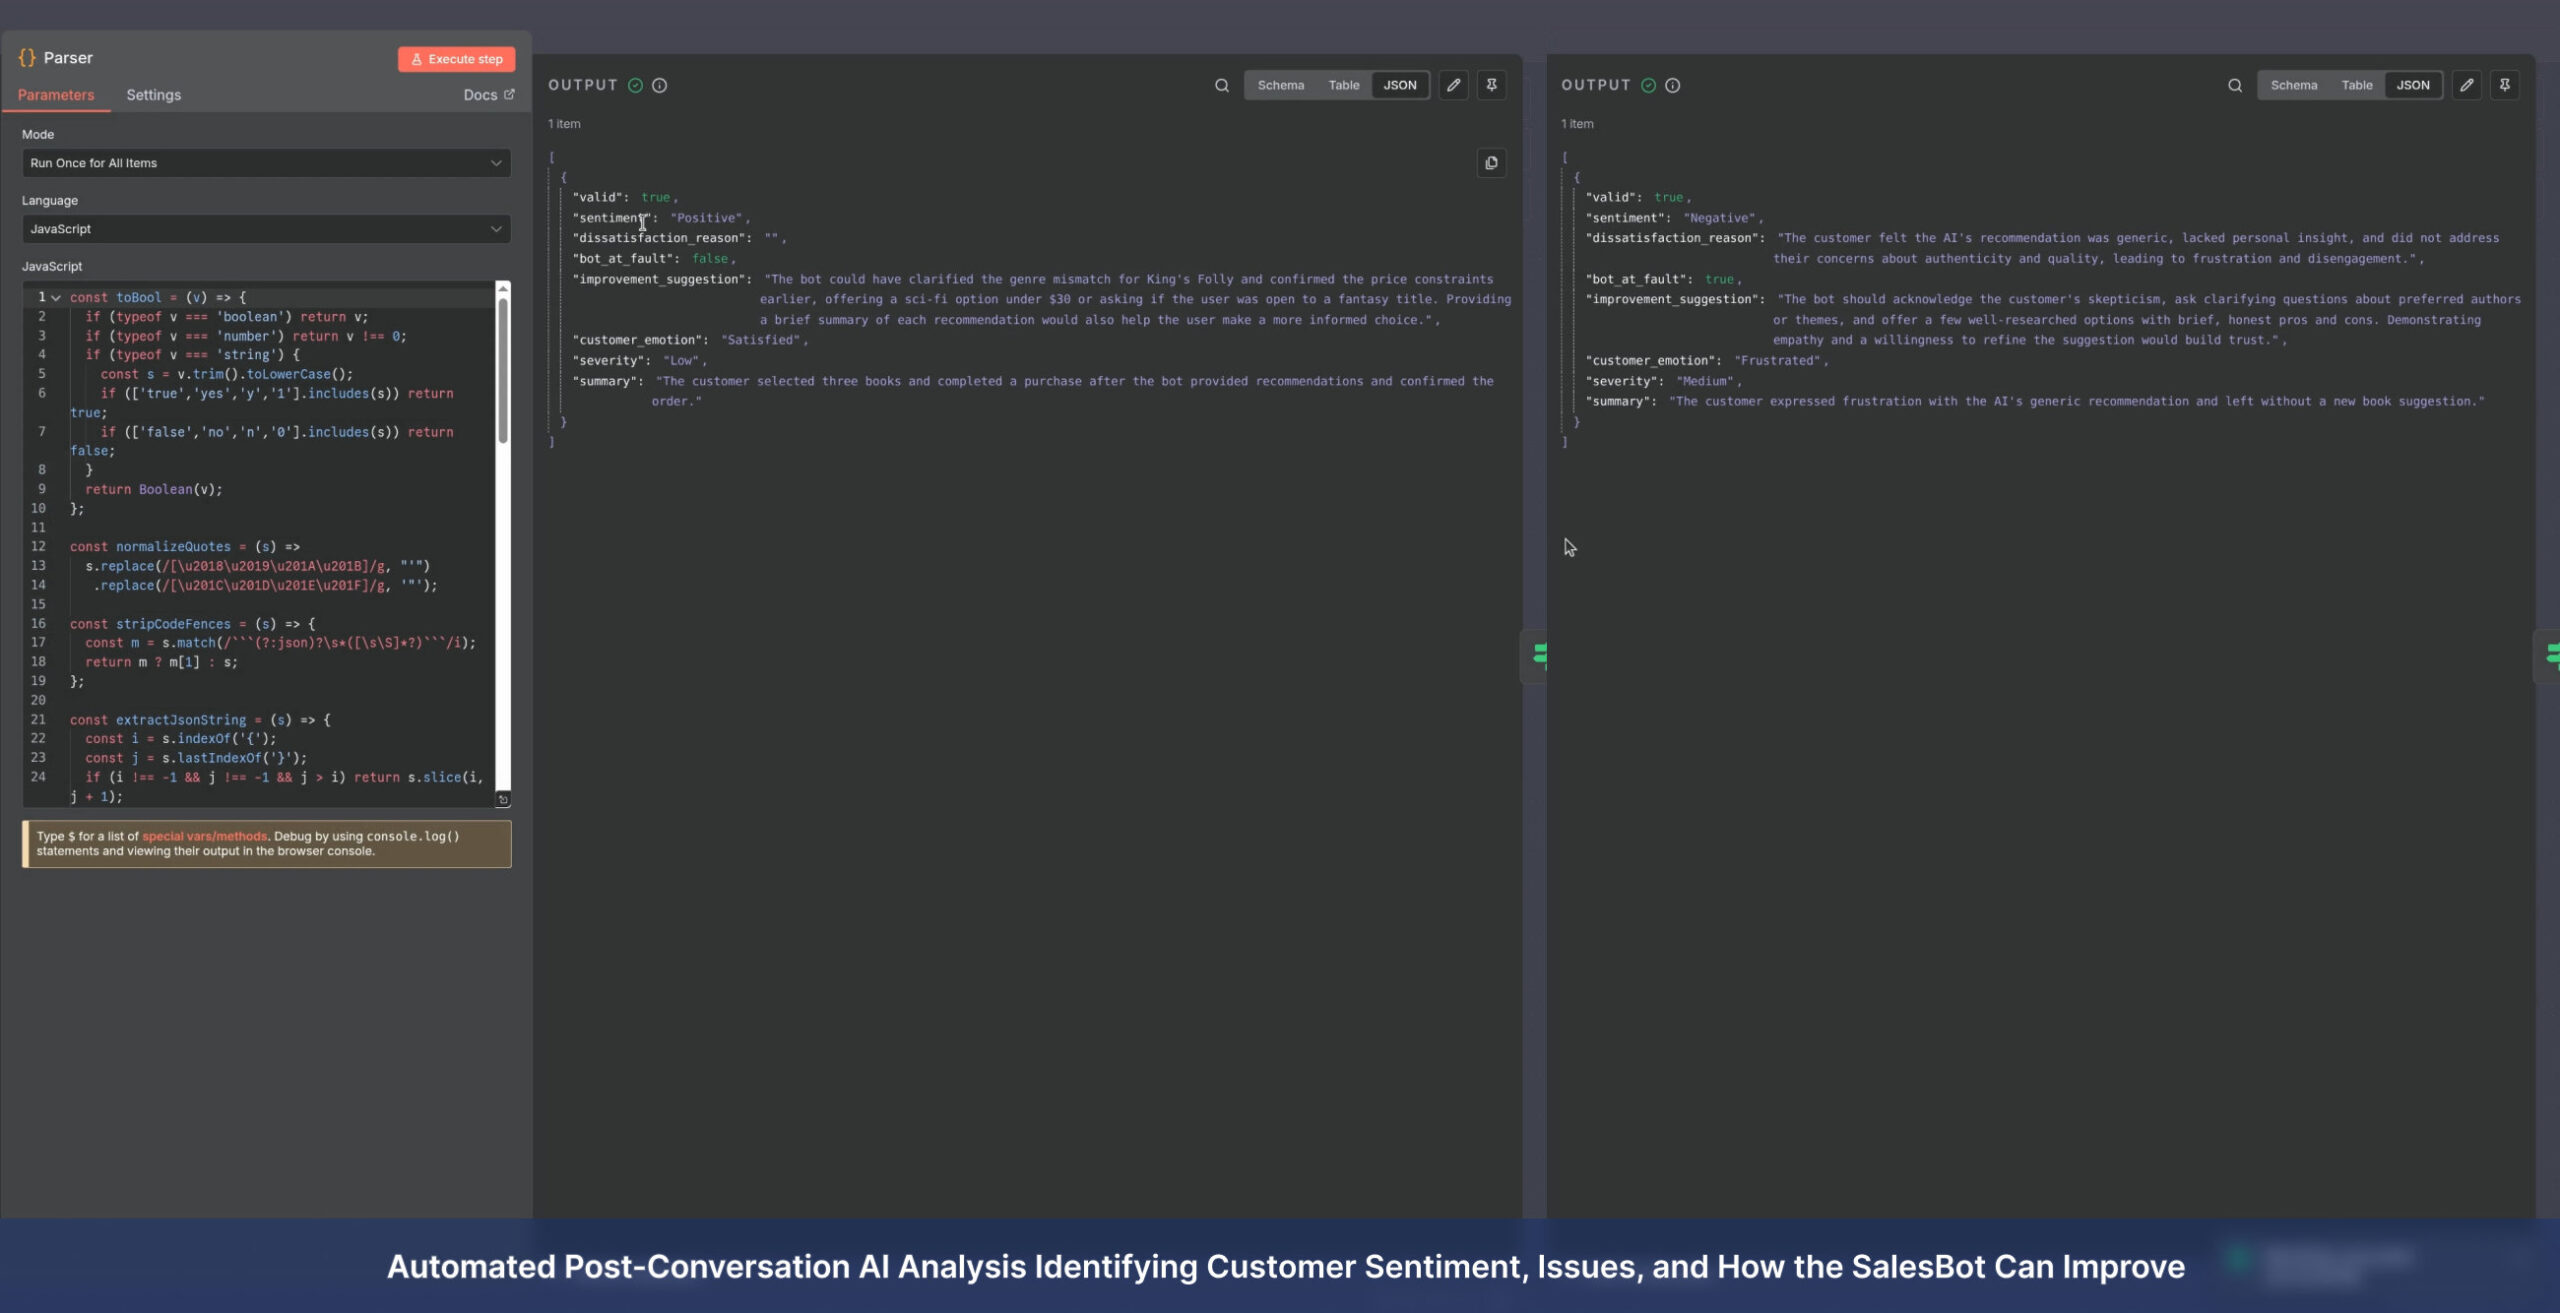Switch left output to Table view
Screen dimensions: 2560x1313
(1343, 85)
